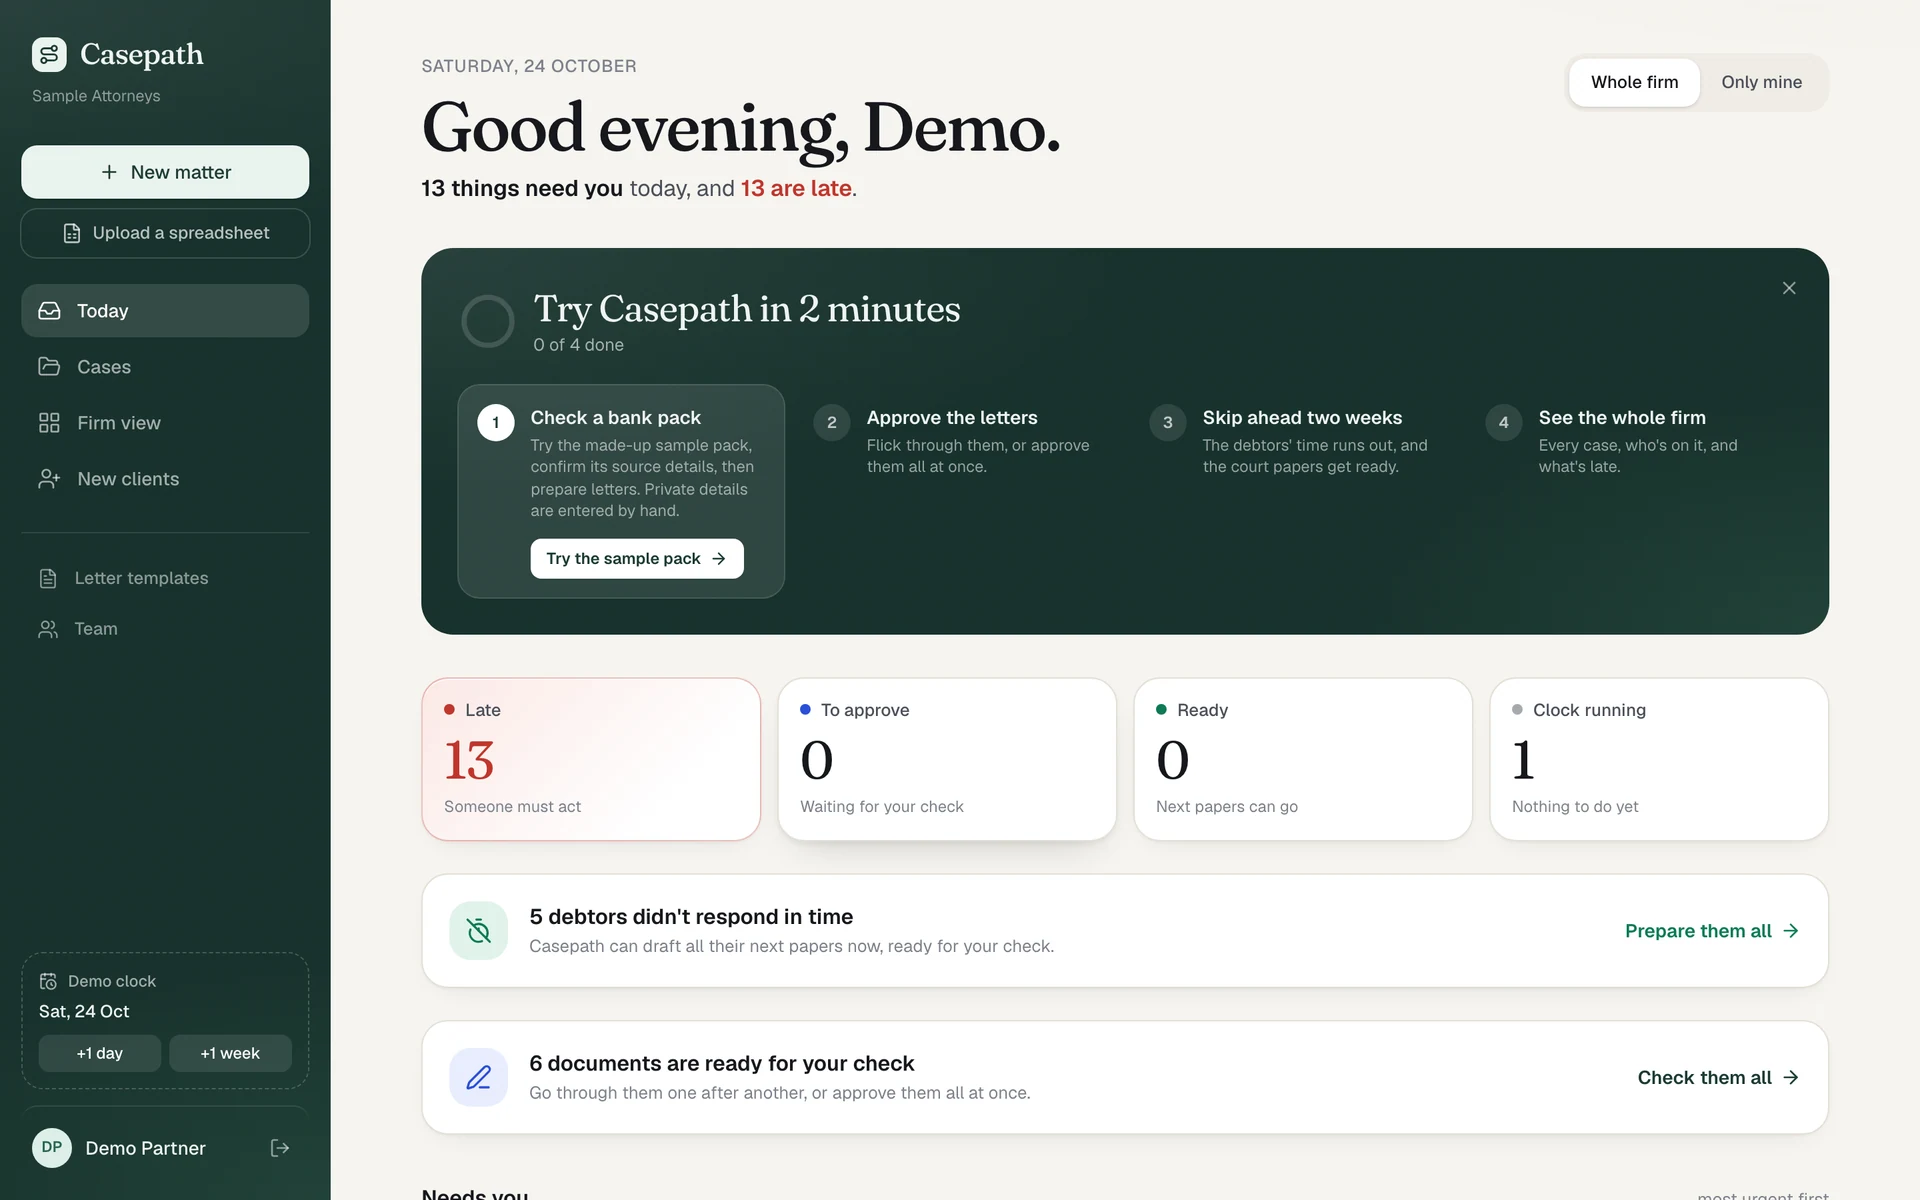This screenshot has width=1920, height=1200.
Task: Open the Clock running summary card
Action: tap(1659, 760)
